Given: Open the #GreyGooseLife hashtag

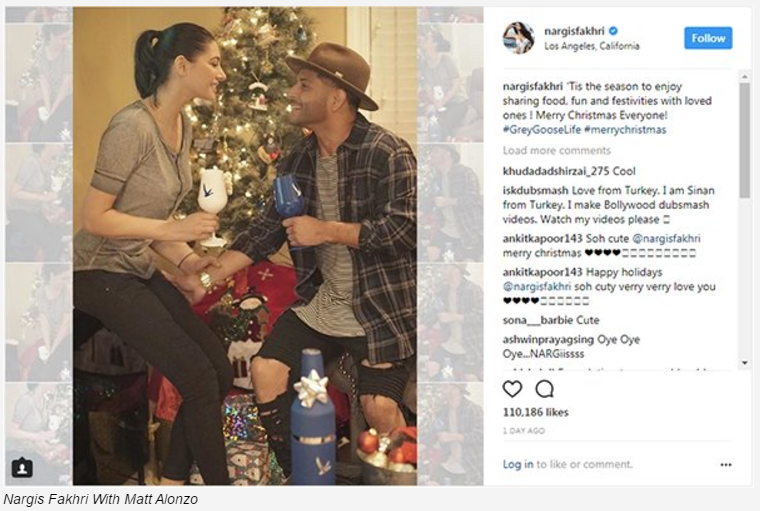Looking at the screenshot, I should [541, 129].
